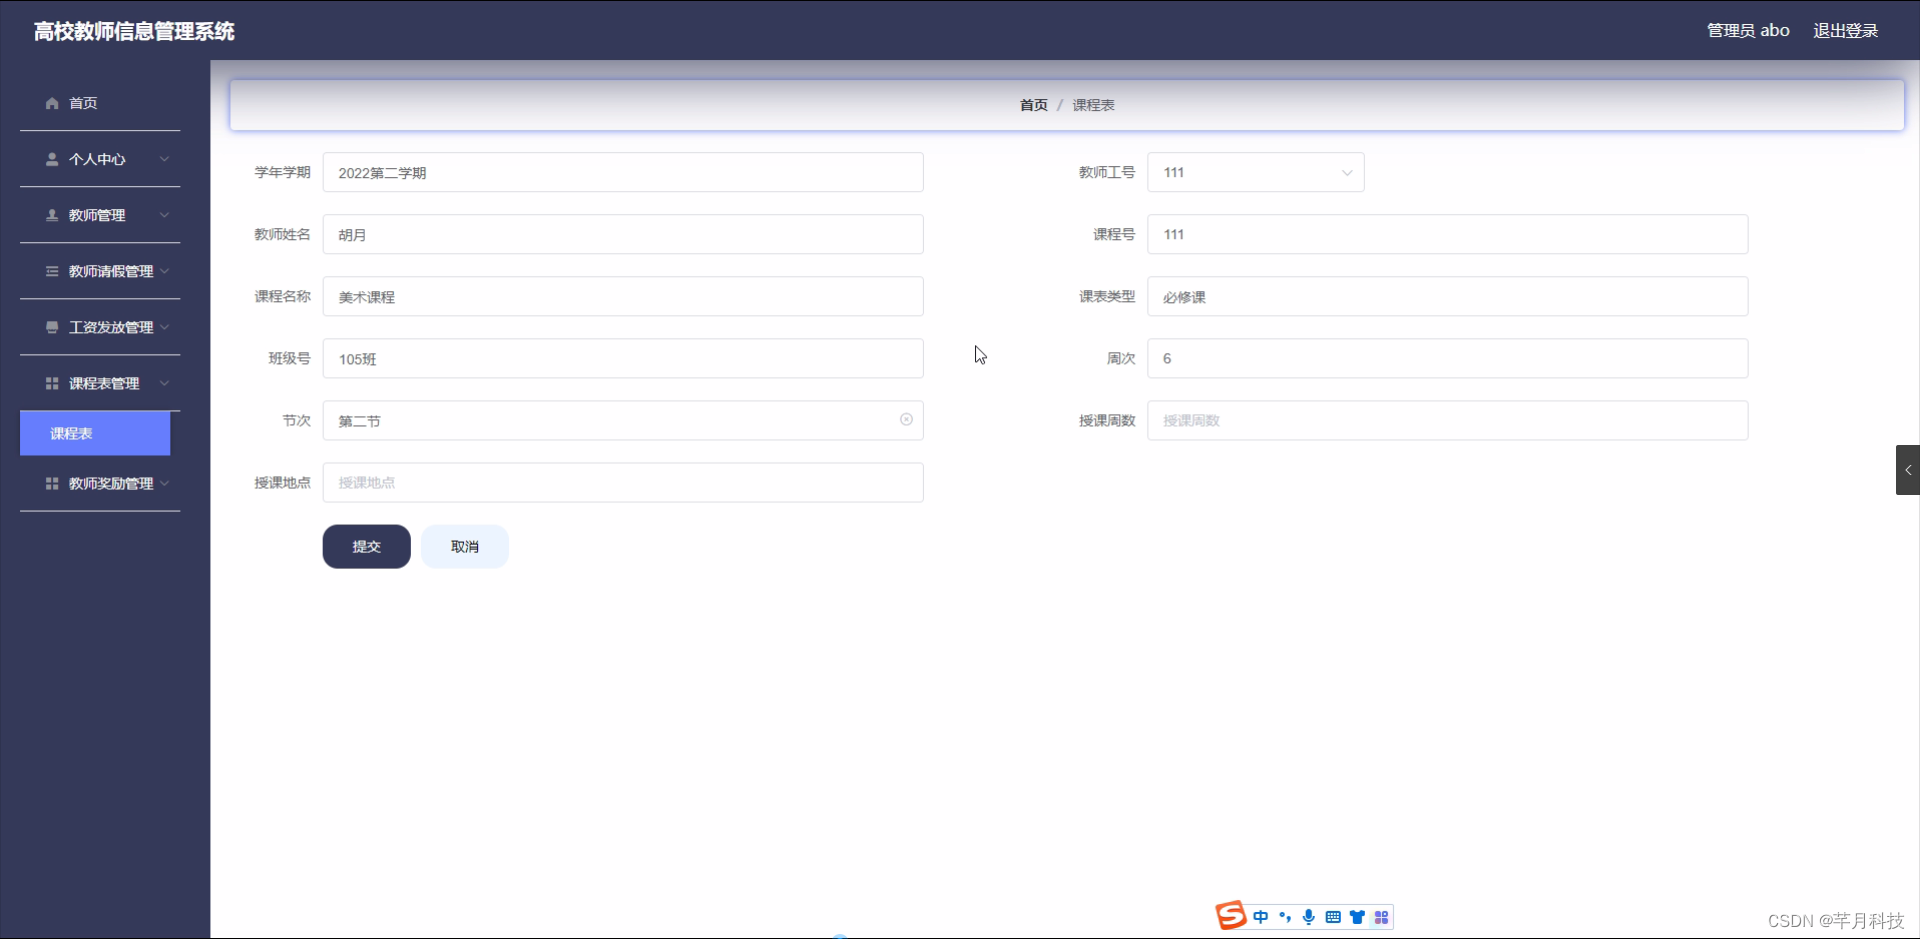Open the Sogou on-screen keyboard icon
1920x939 pixels.
pyautogui.click(x=1334, y=916)
